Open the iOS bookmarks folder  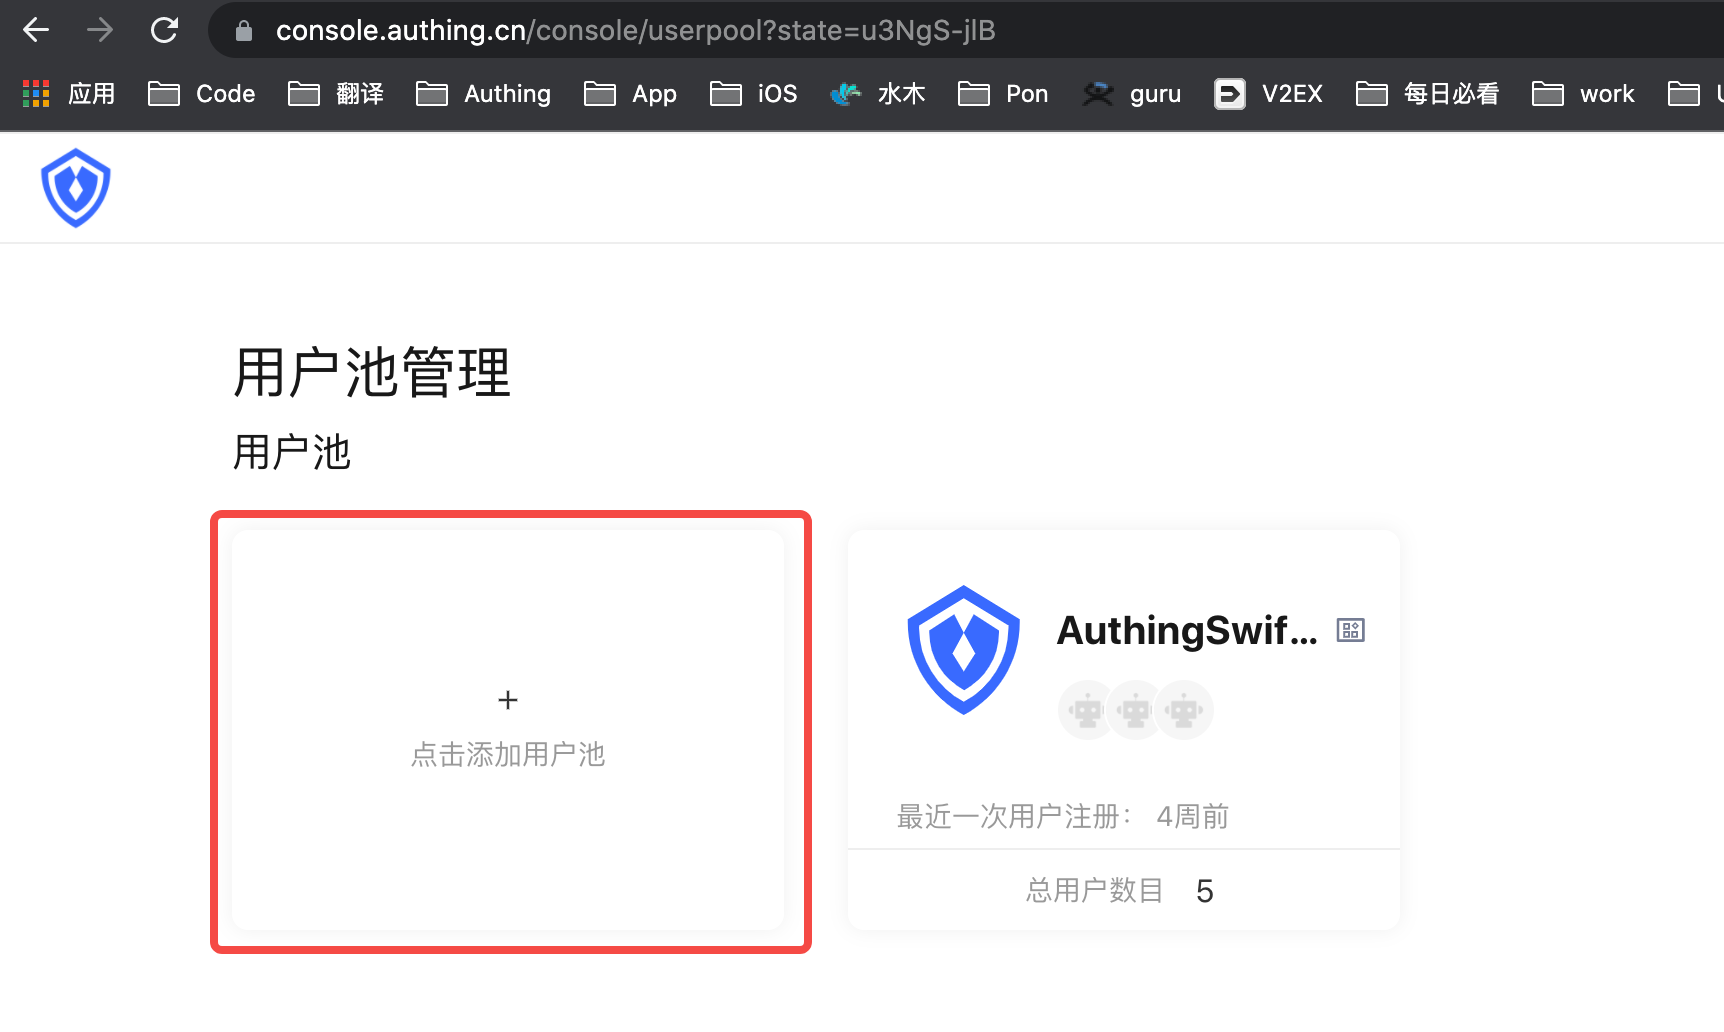(x=753, y=94)
